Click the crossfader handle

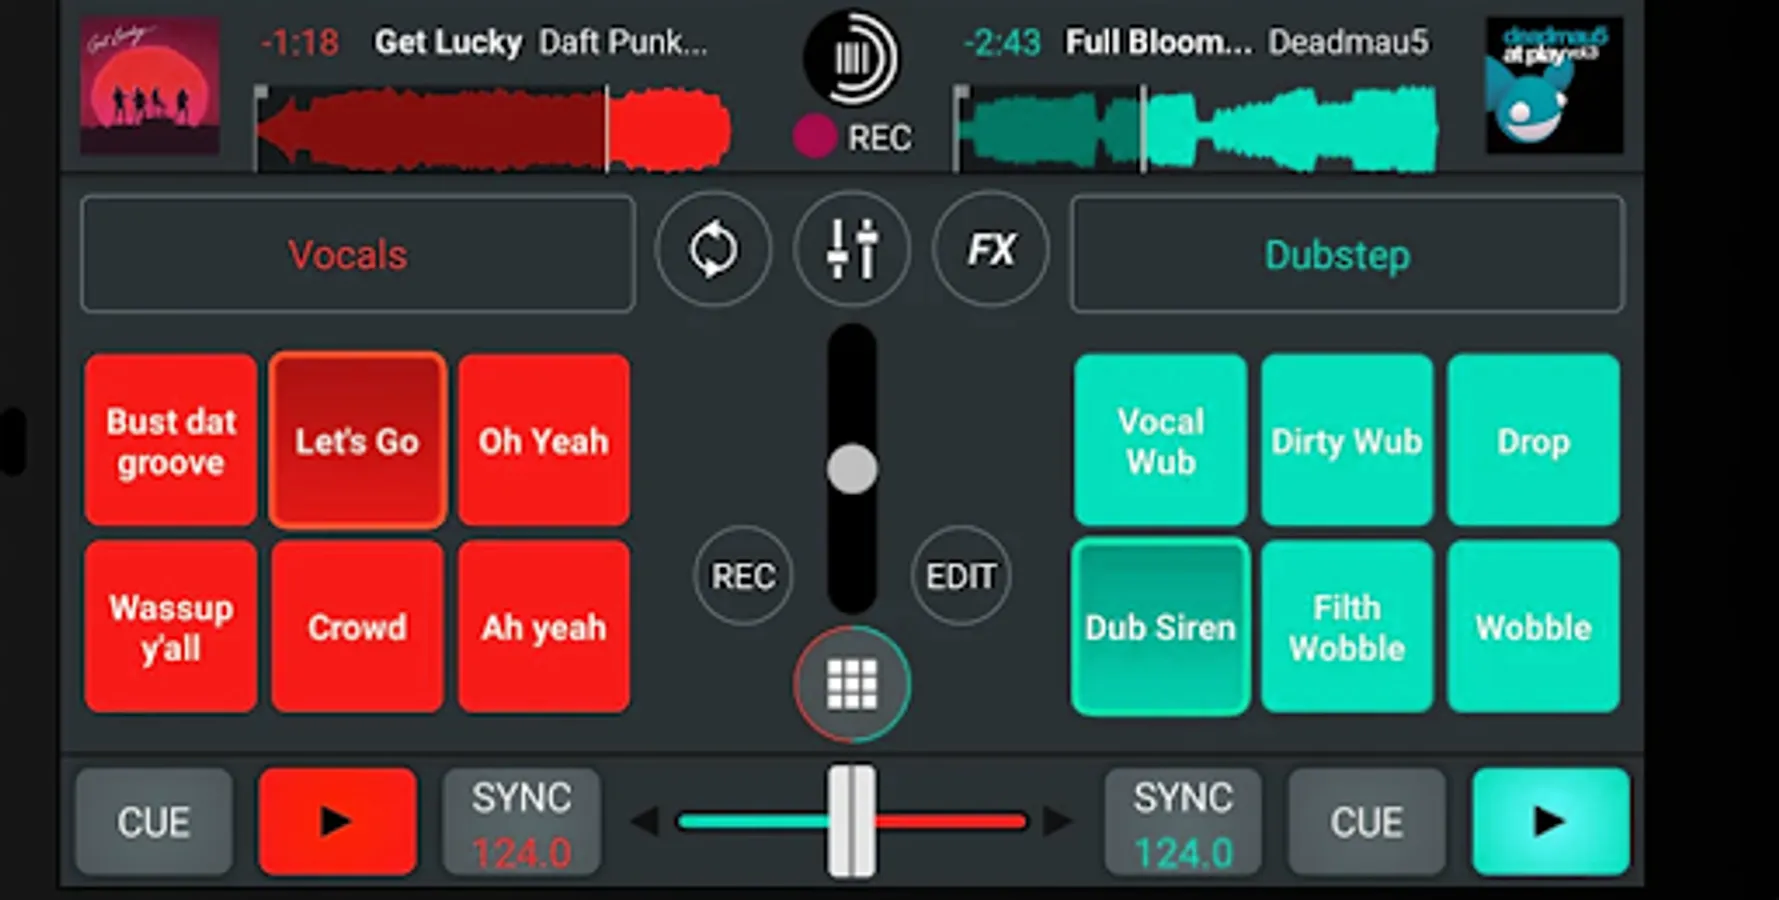pyautogui.click(x=852, y=822)
